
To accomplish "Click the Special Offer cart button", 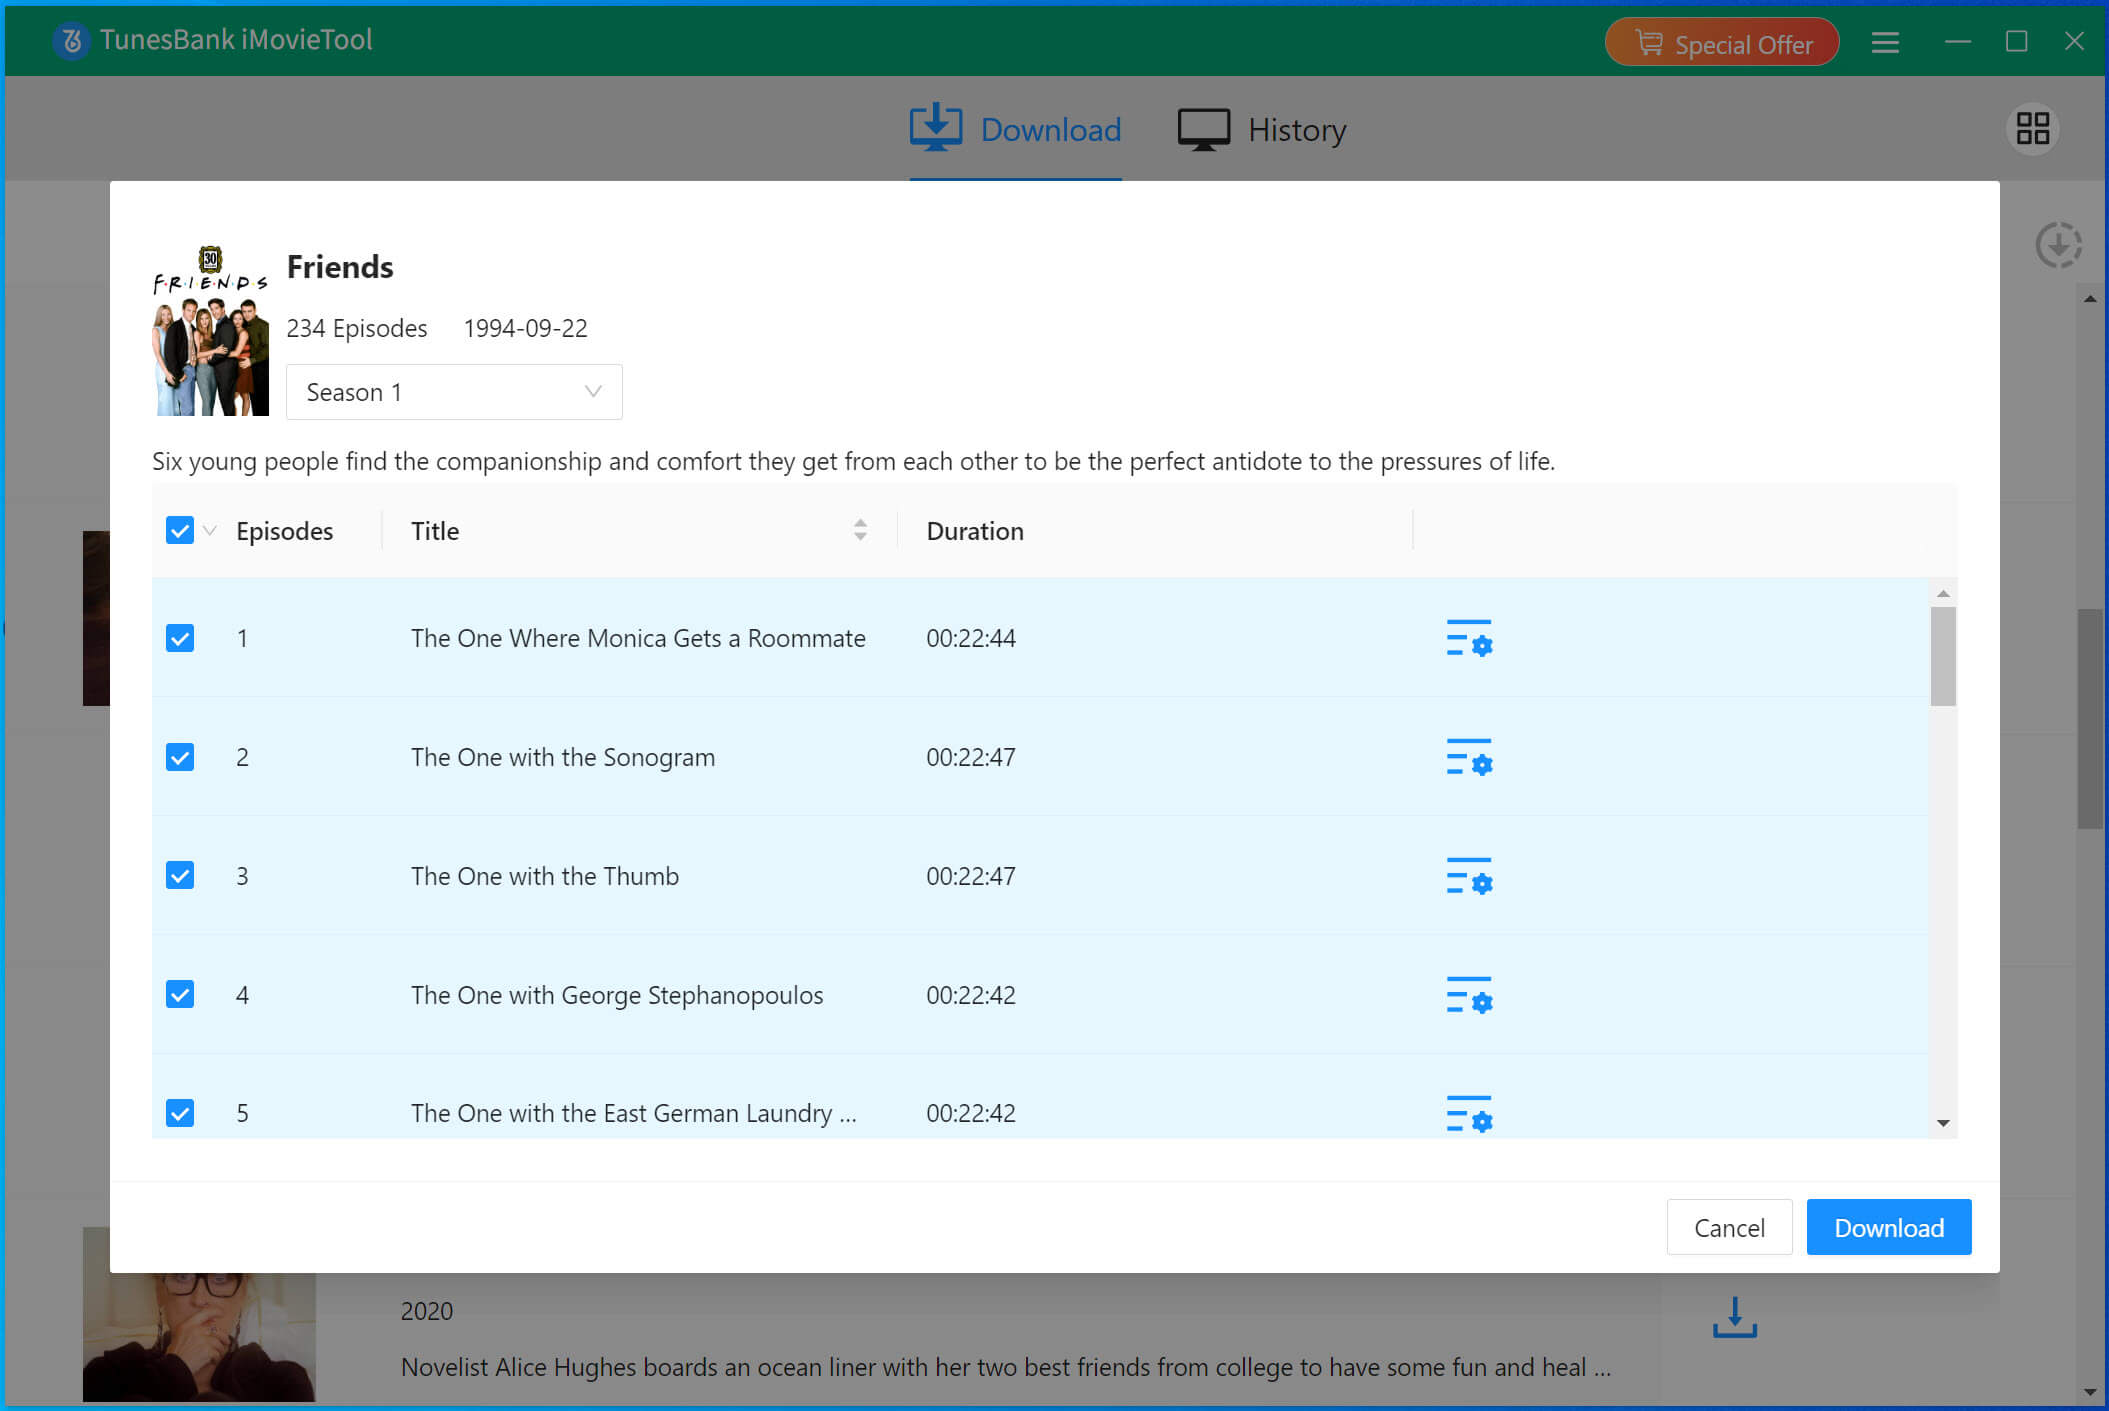I will (1722, 43).
